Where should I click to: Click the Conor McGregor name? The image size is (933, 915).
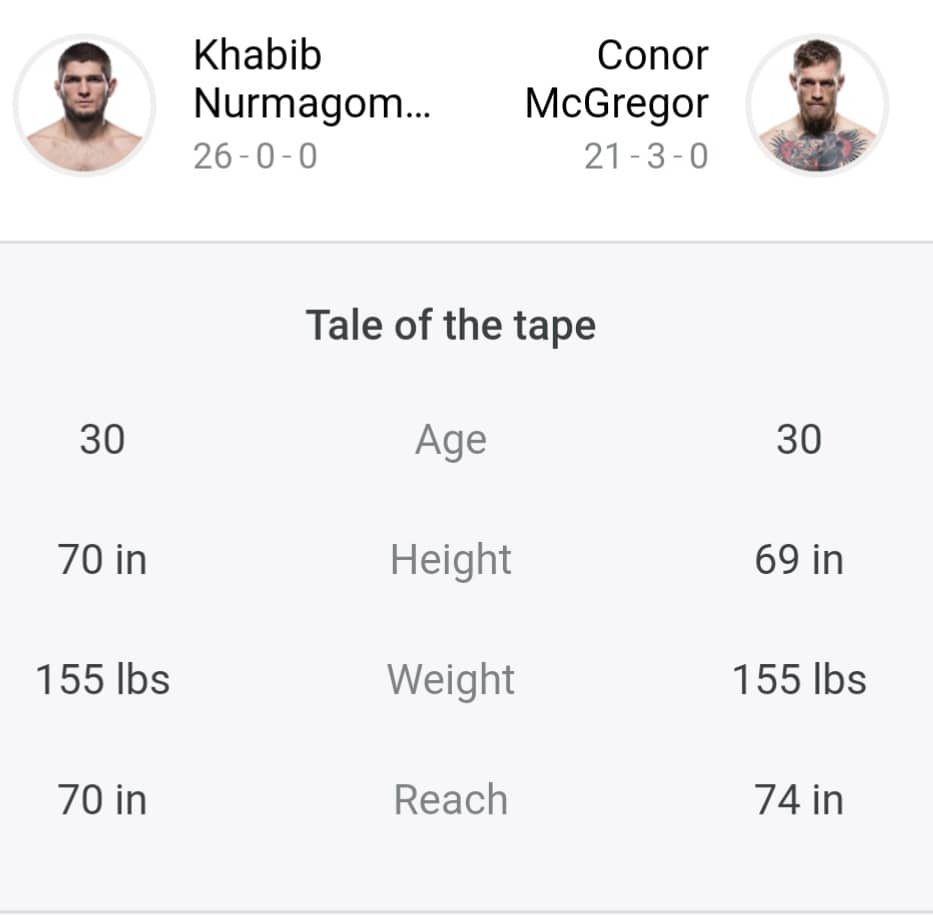pos(617,79)
